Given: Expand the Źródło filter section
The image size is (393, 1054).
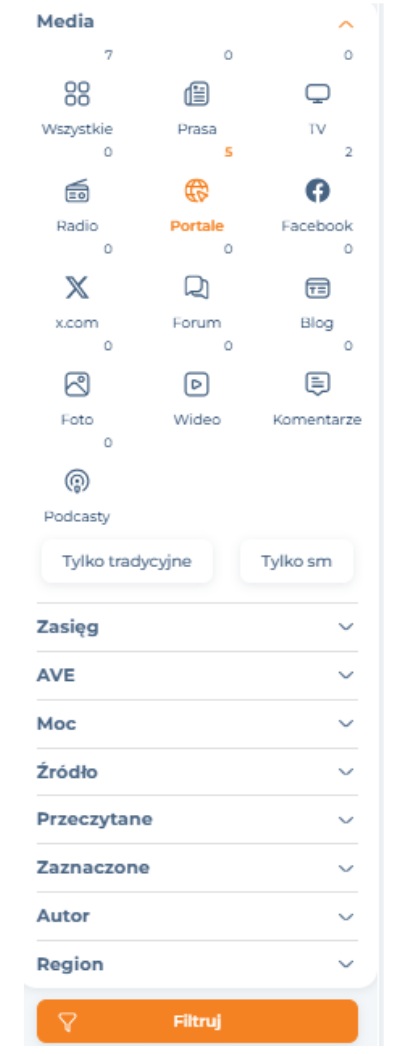Looking at the screenshot, I should pyautogui.click(x=197, y=772).
